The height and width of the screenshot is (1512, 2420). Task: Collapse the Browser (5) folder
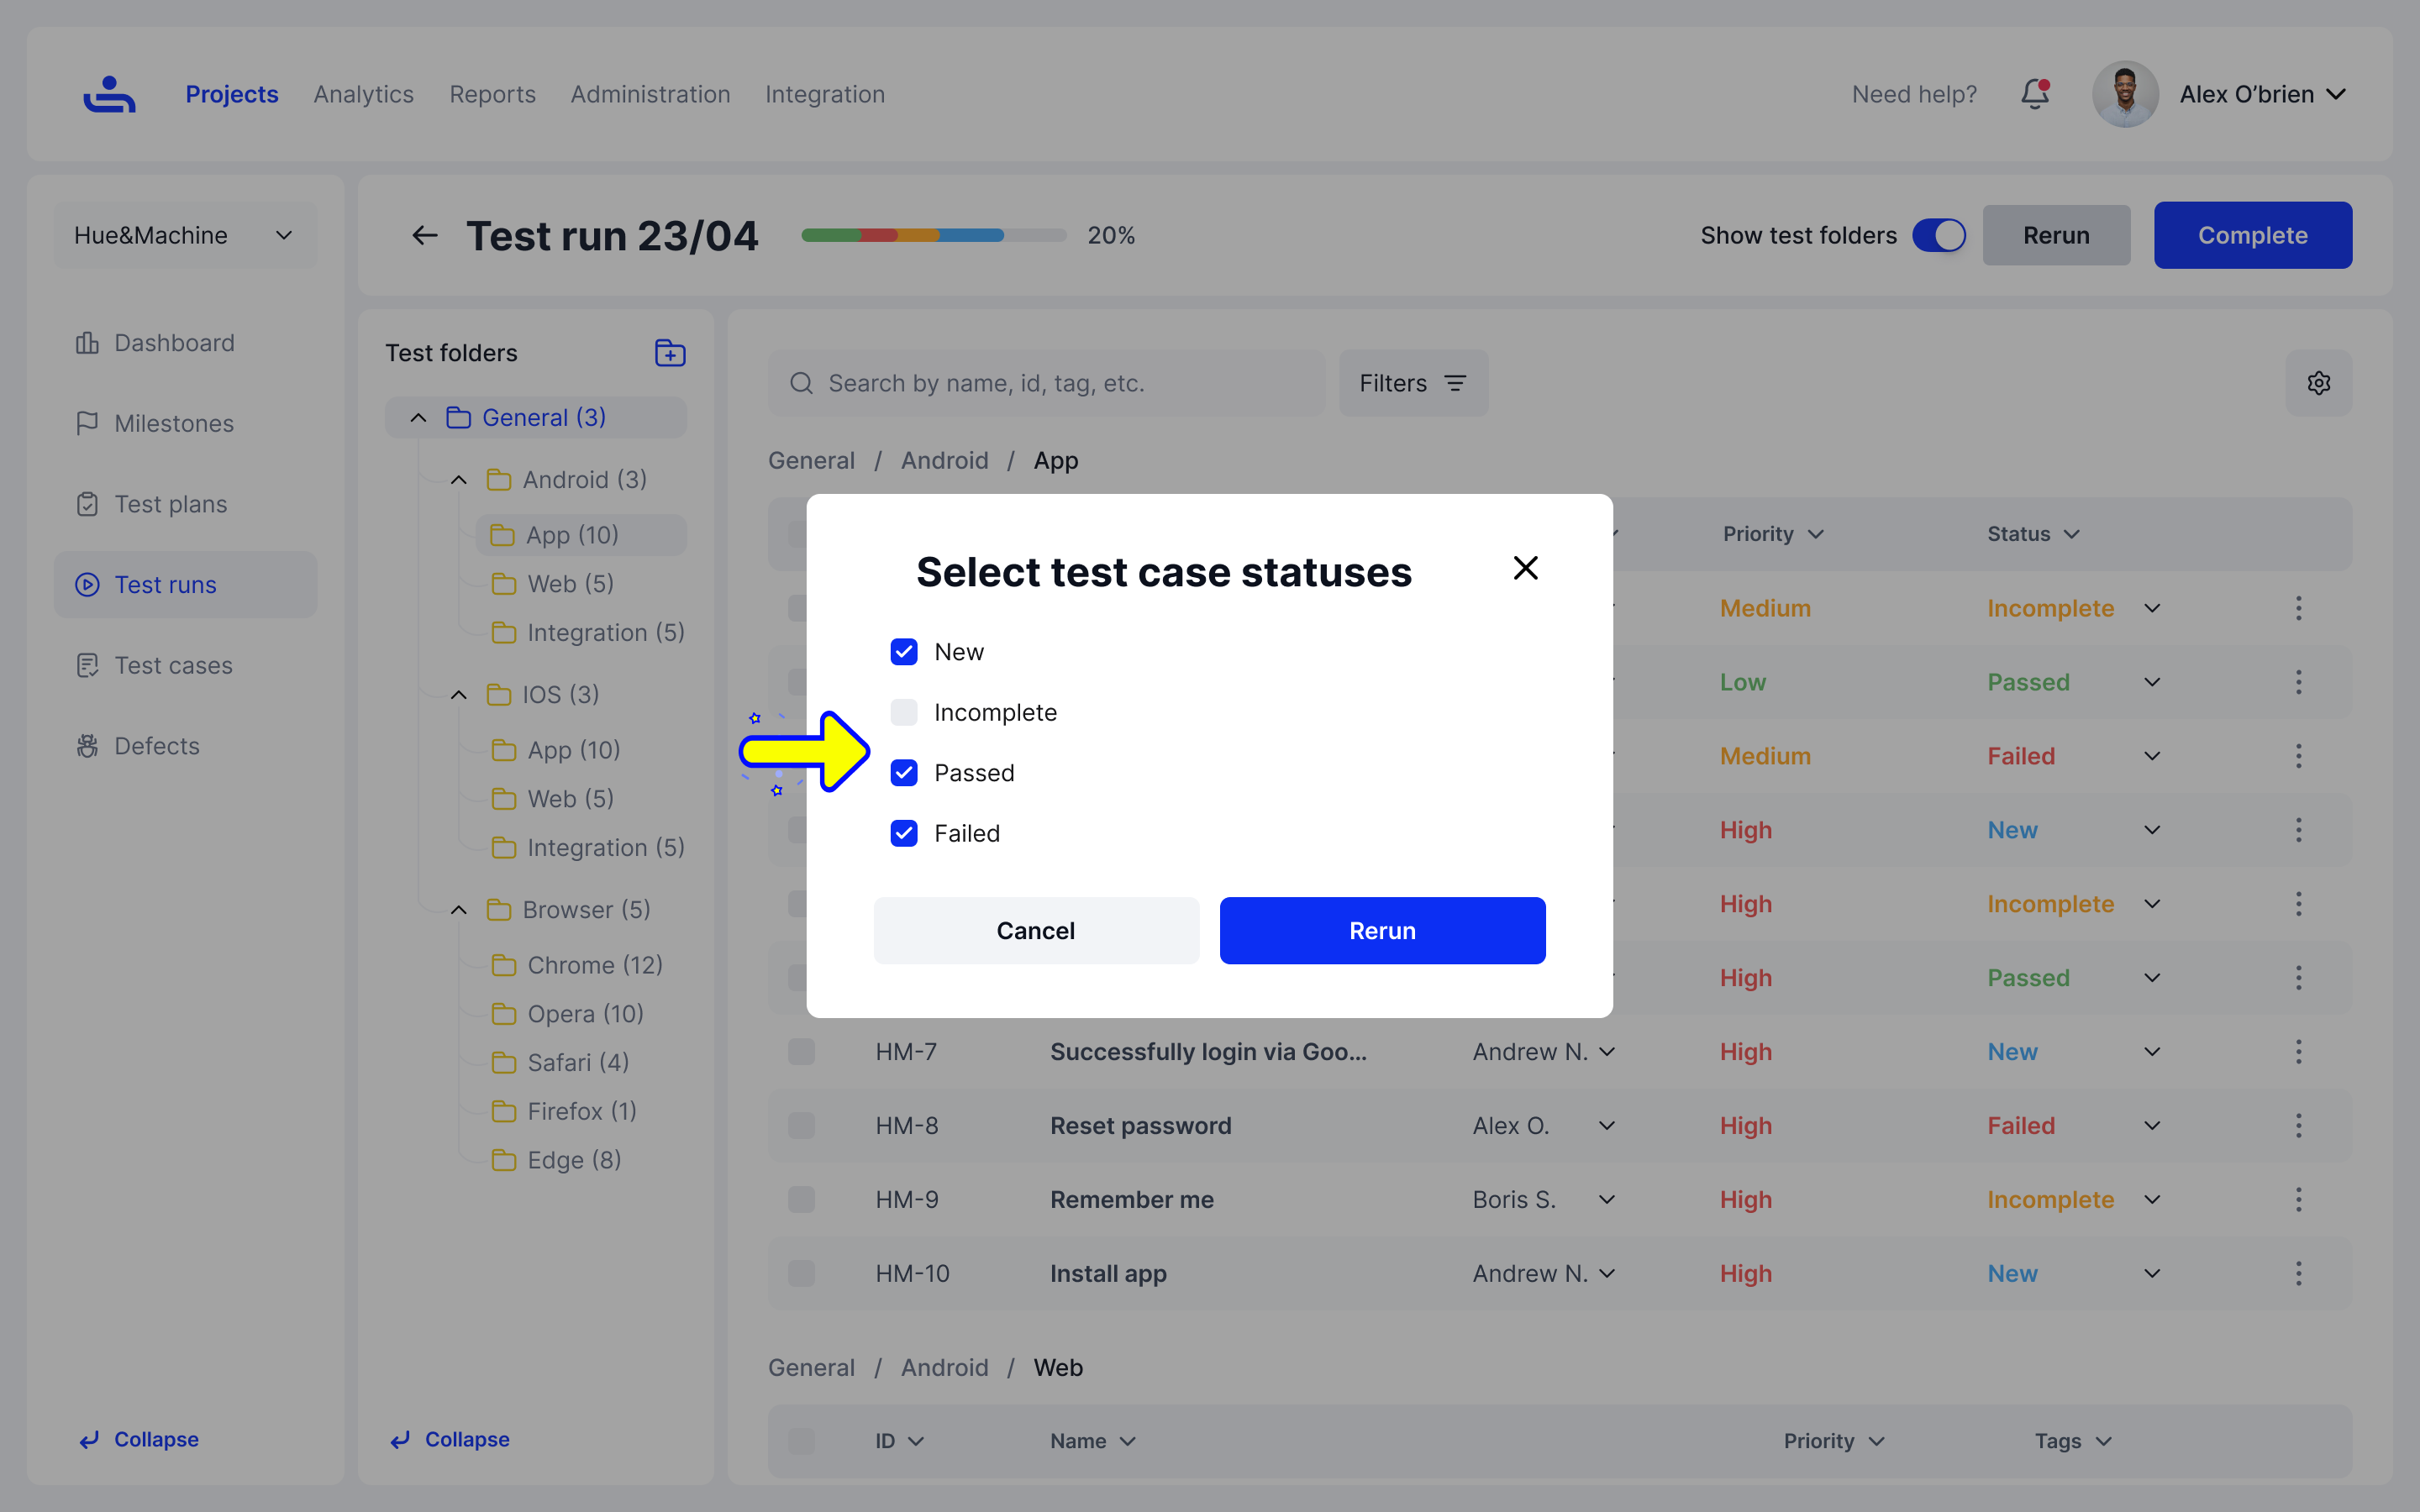tap(458, 910)
